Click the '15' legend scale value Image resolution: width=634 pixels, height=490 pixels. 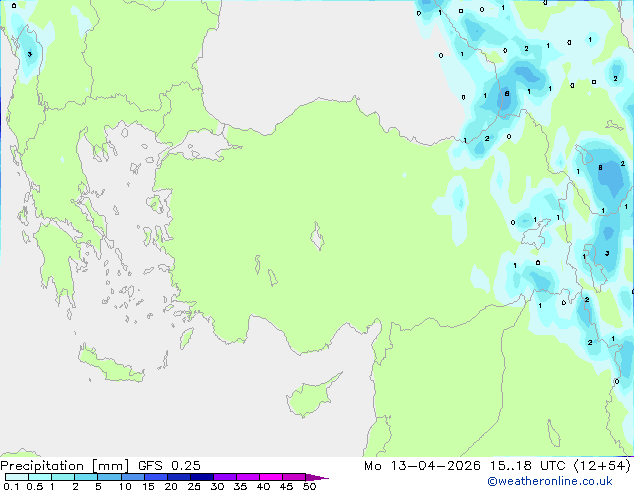coord(148,486)
